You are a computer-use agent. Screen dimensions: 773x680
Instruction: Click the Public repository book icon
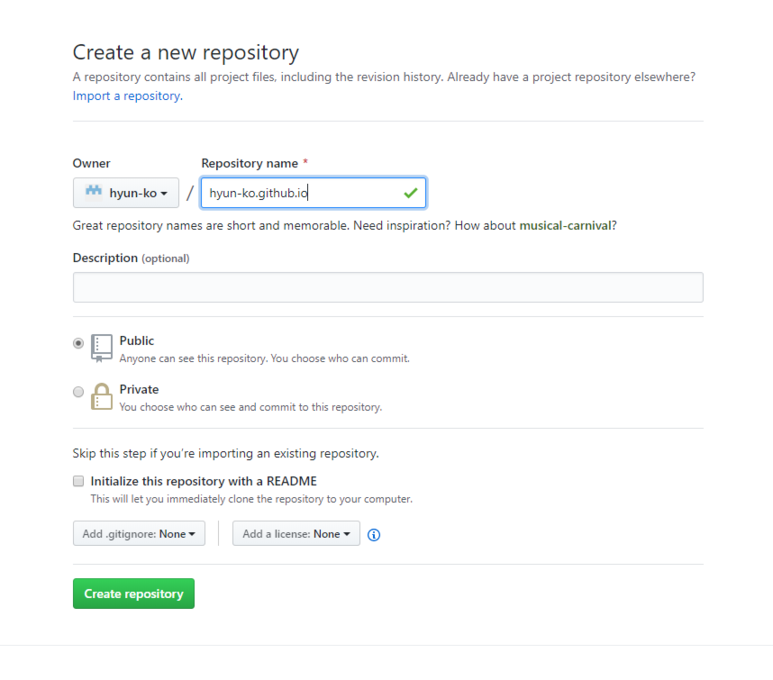[x=102, y=347]
